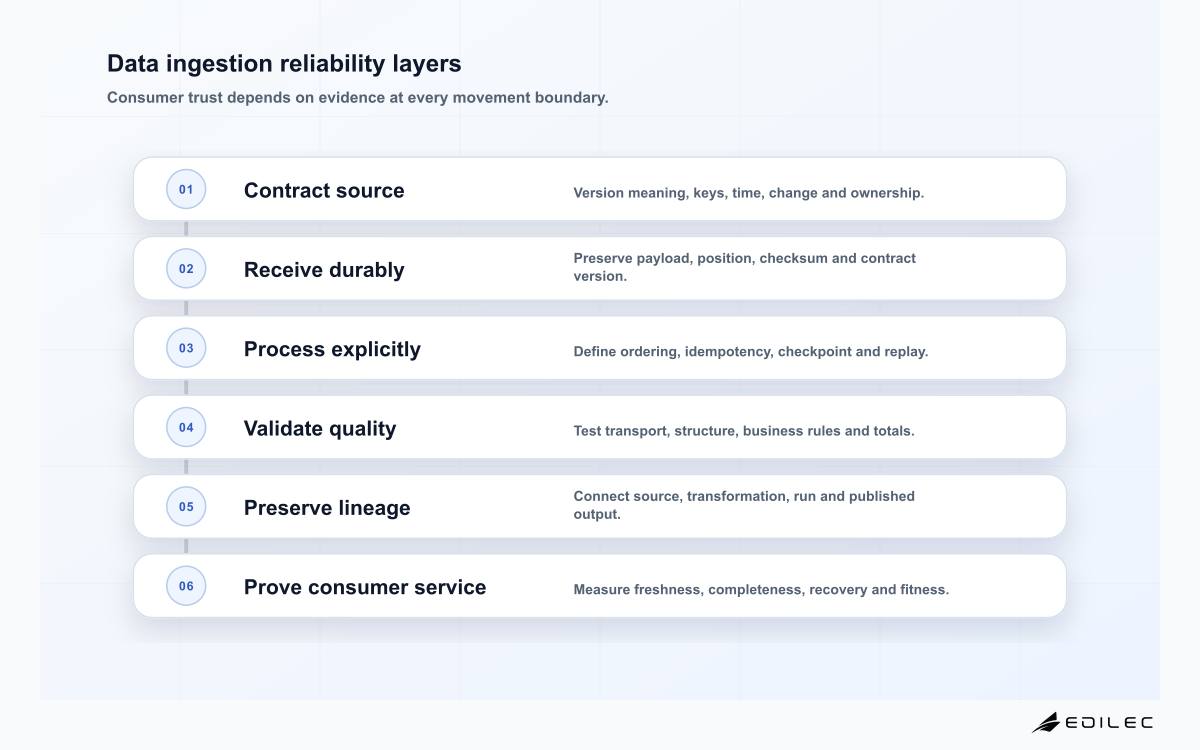Screen dimensions: 1200x750
Task: Click the Consumer trust subtitle text
Action: tap(357, 97)
